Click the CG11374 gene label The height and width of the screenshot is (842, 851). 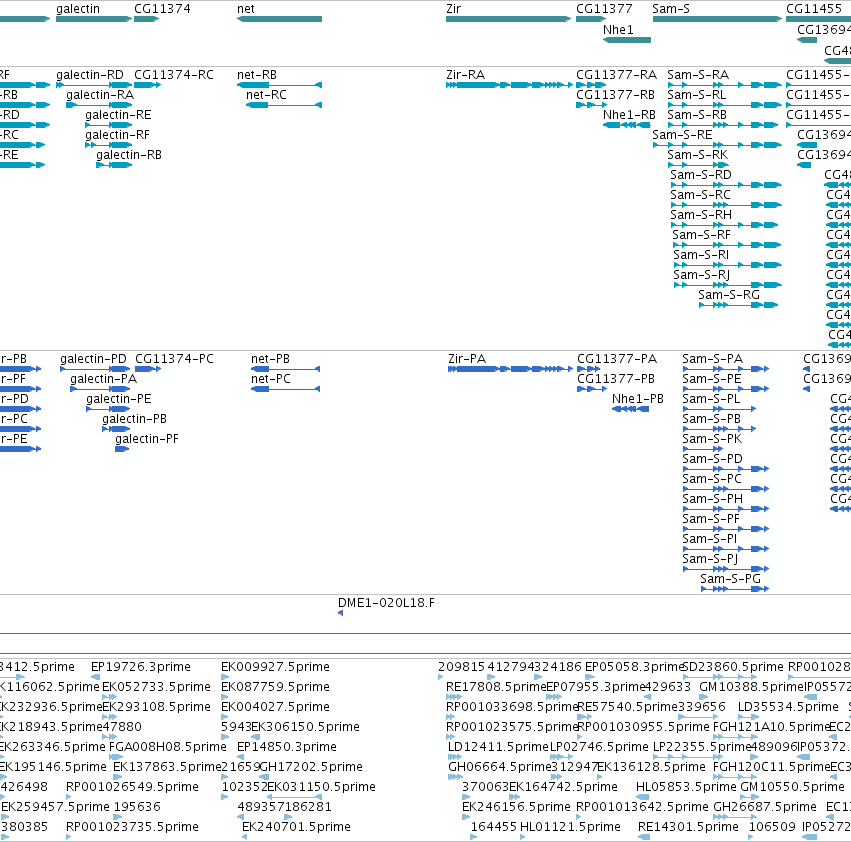click(162, 9)
